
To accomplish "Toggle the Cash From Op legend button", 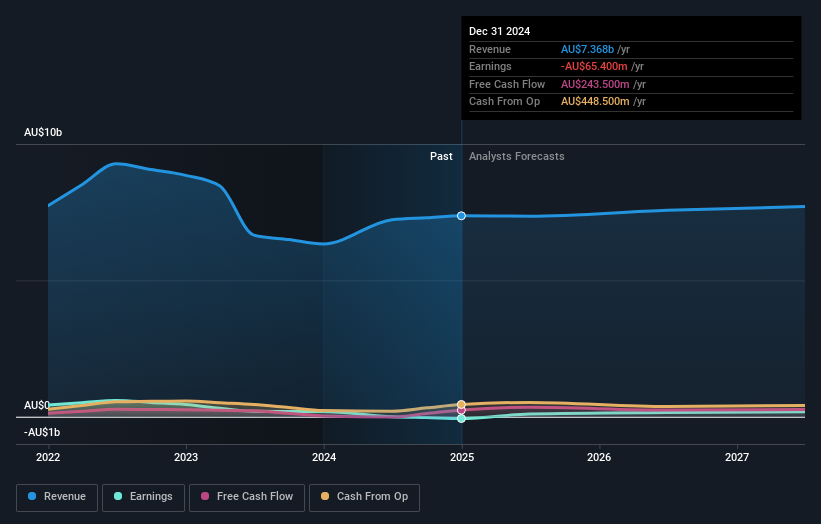I will tap(364, 497).
